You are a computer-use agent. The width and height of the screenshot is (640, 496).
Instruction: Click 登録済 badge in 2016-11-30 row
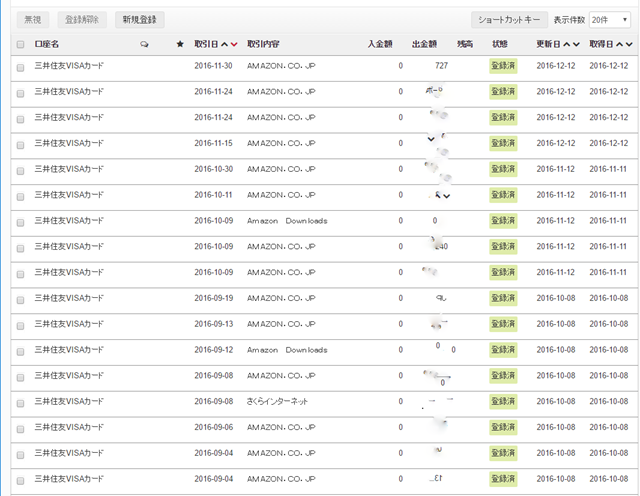(503, 66)
